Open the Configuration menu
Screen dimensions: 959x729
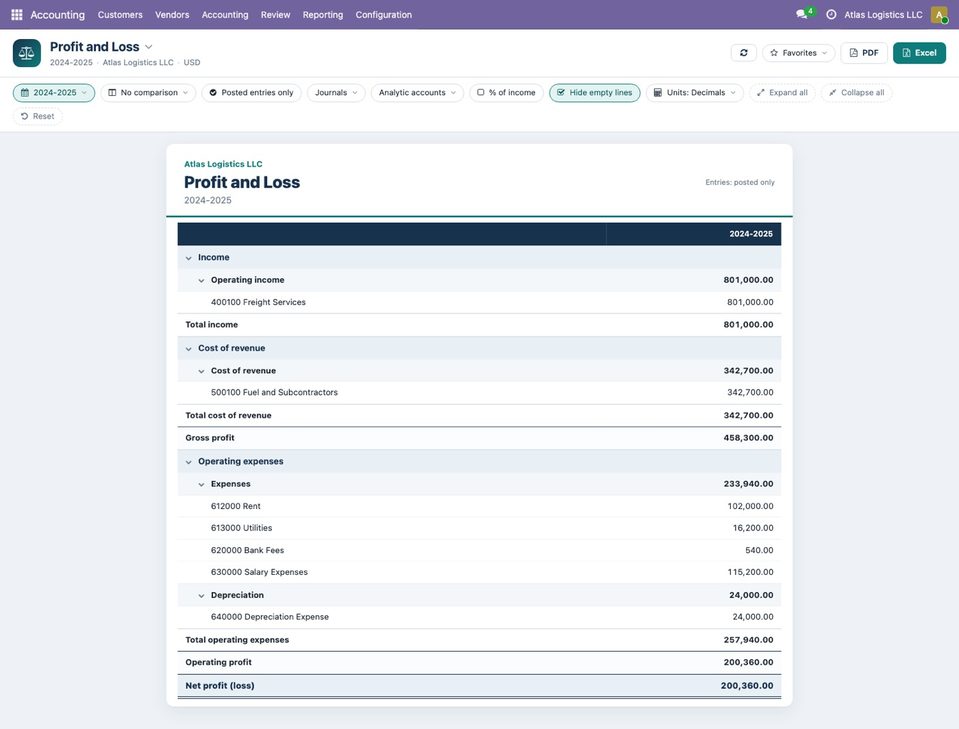[383, 15]
